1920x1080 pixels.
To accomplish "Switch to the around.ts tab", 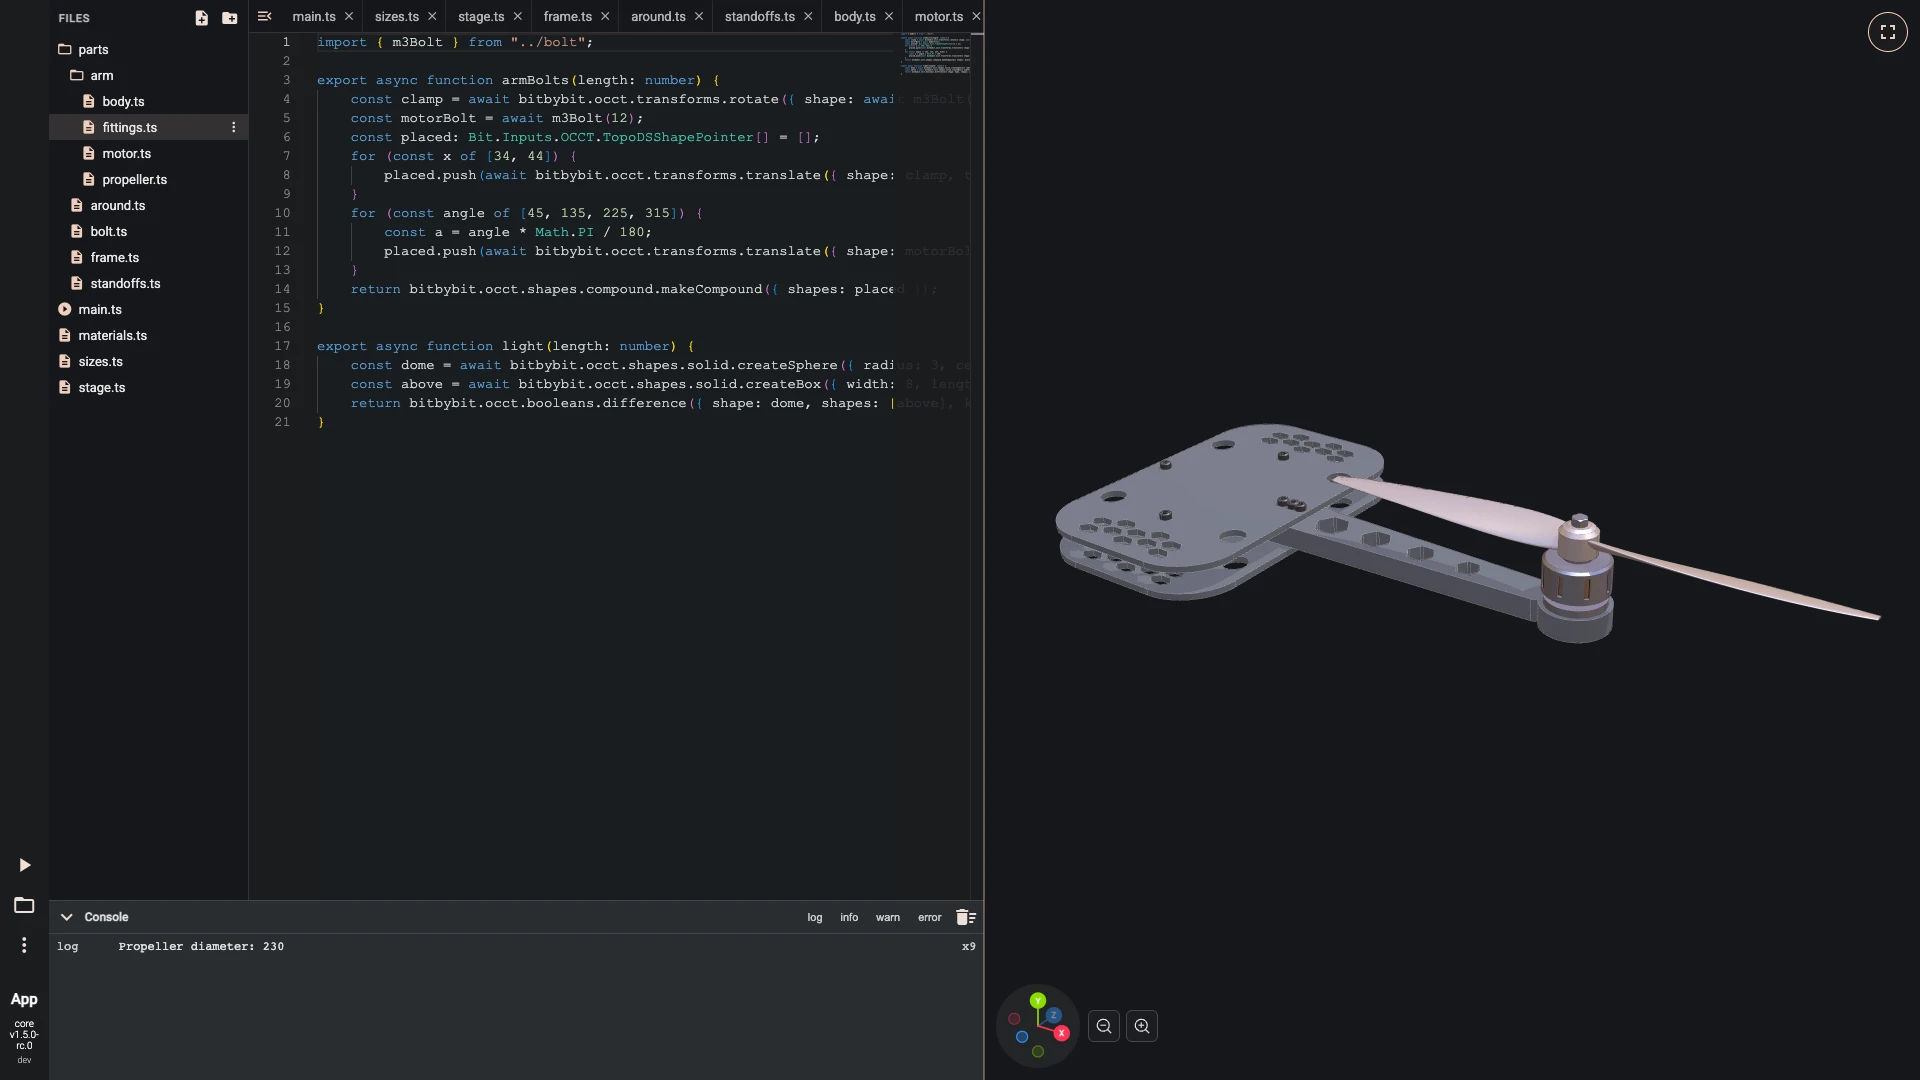I will click(x=658, y=16).
